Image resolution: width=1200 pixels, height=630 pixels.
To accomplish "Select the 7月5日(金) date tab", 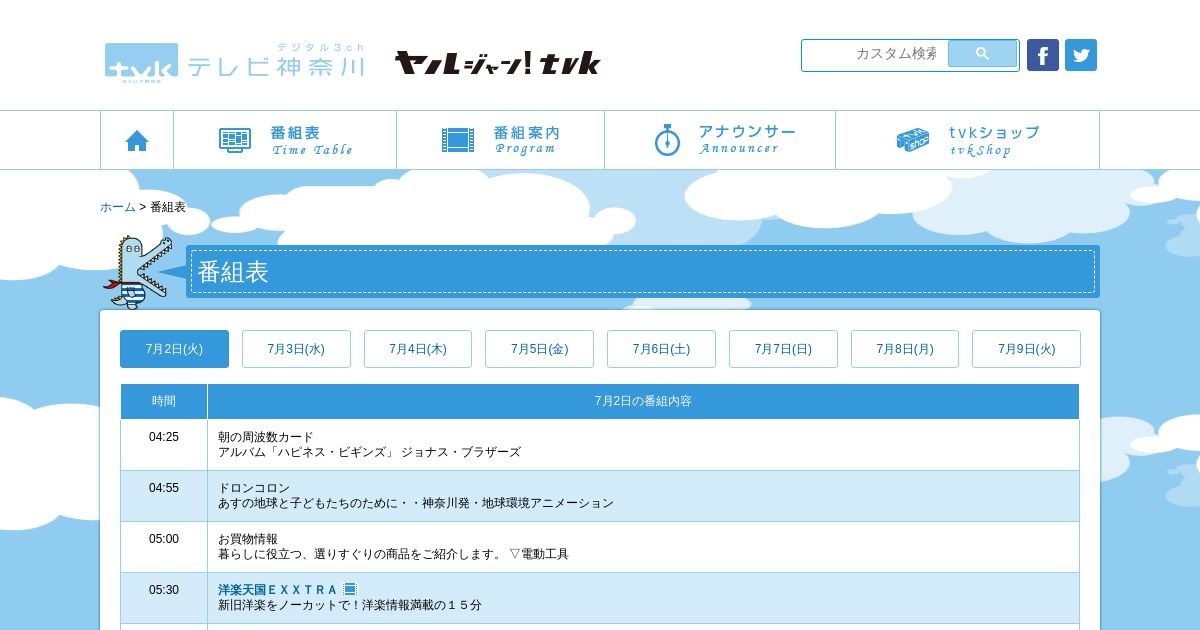I will (539, 349).
